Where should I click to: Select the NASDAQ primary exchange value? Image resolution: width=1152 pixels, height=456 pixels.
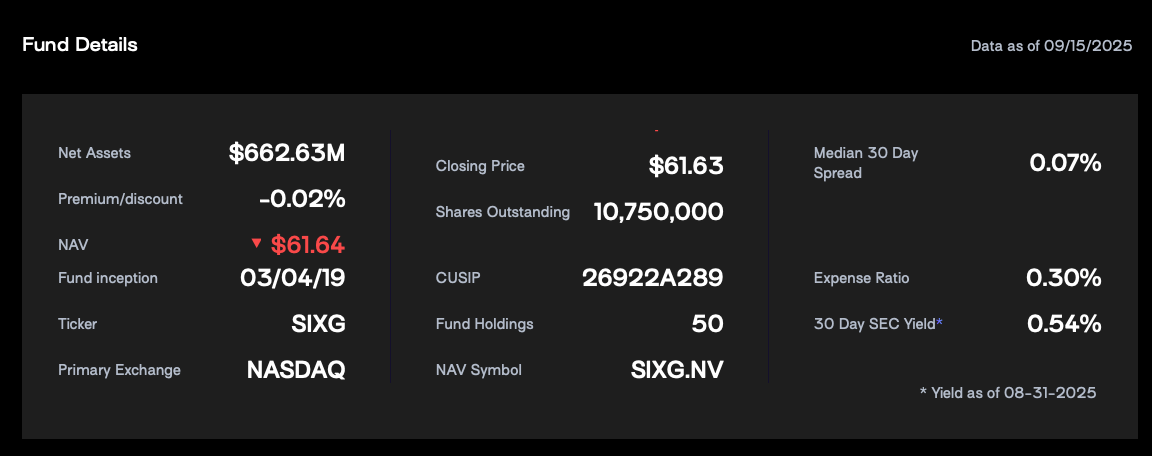point(296,369)
